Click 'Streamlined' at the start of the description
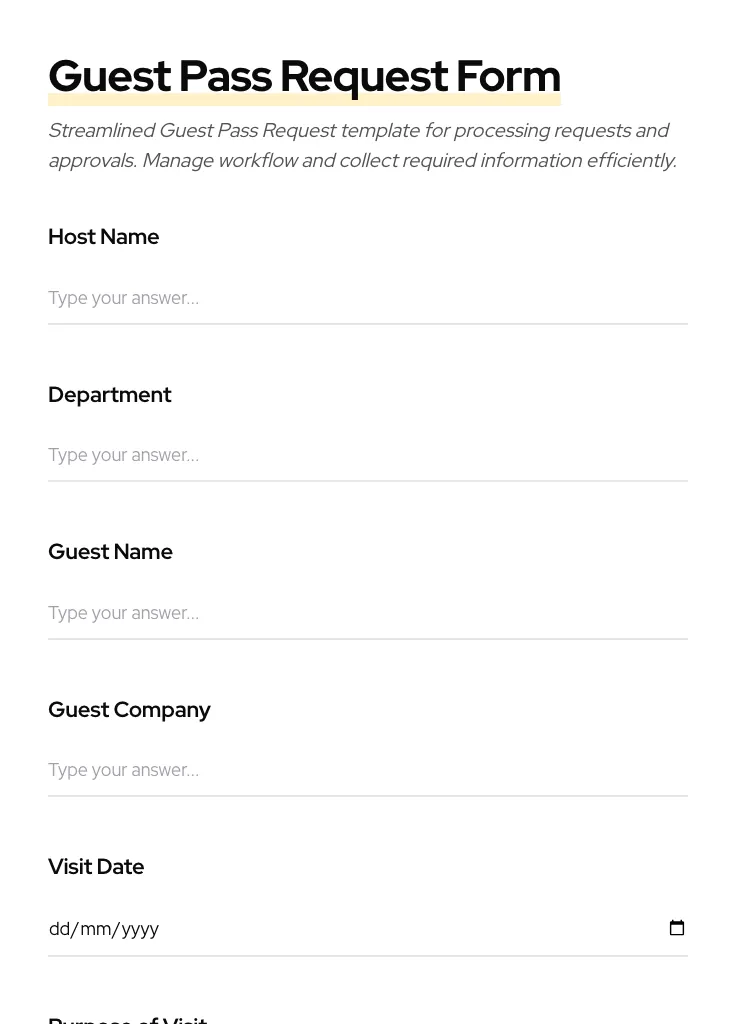 pos(100,131)
